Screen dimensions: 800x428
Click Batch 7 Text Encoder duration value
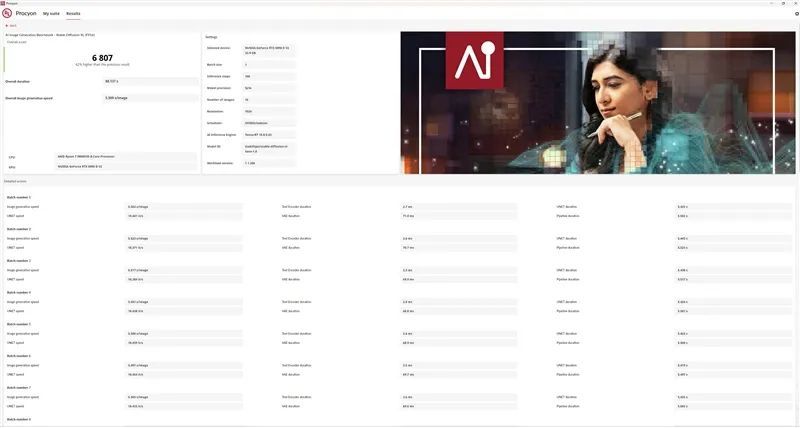[x=459, y=397]
